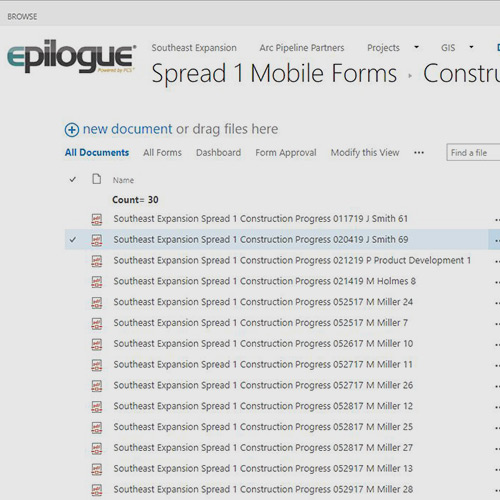Click file icon of 021419 M Holmes 8
This screenshot has width=500, height=500.
click(x=97, y=282)
